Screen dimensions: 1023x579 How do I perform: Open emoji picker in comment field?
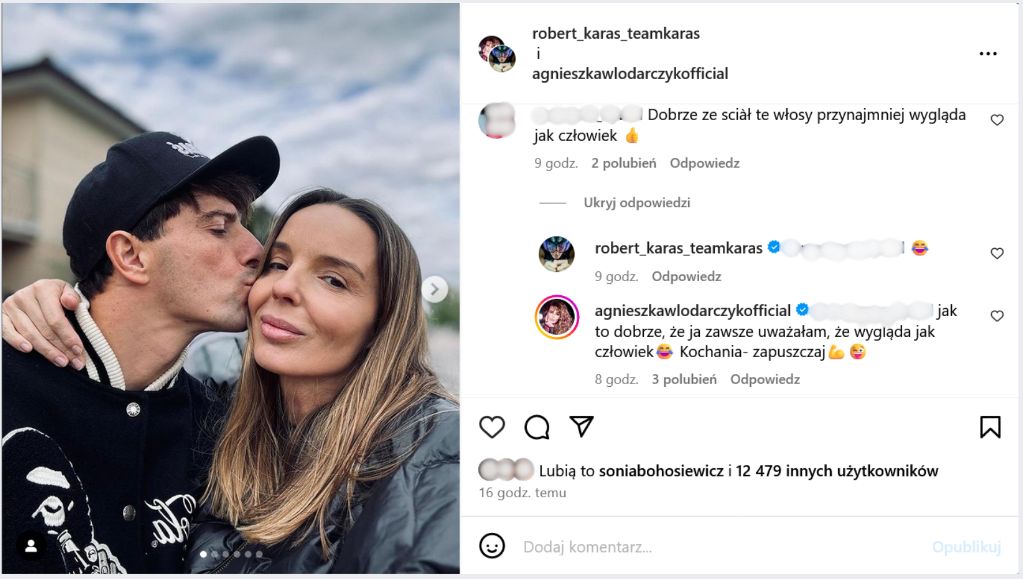491,546
